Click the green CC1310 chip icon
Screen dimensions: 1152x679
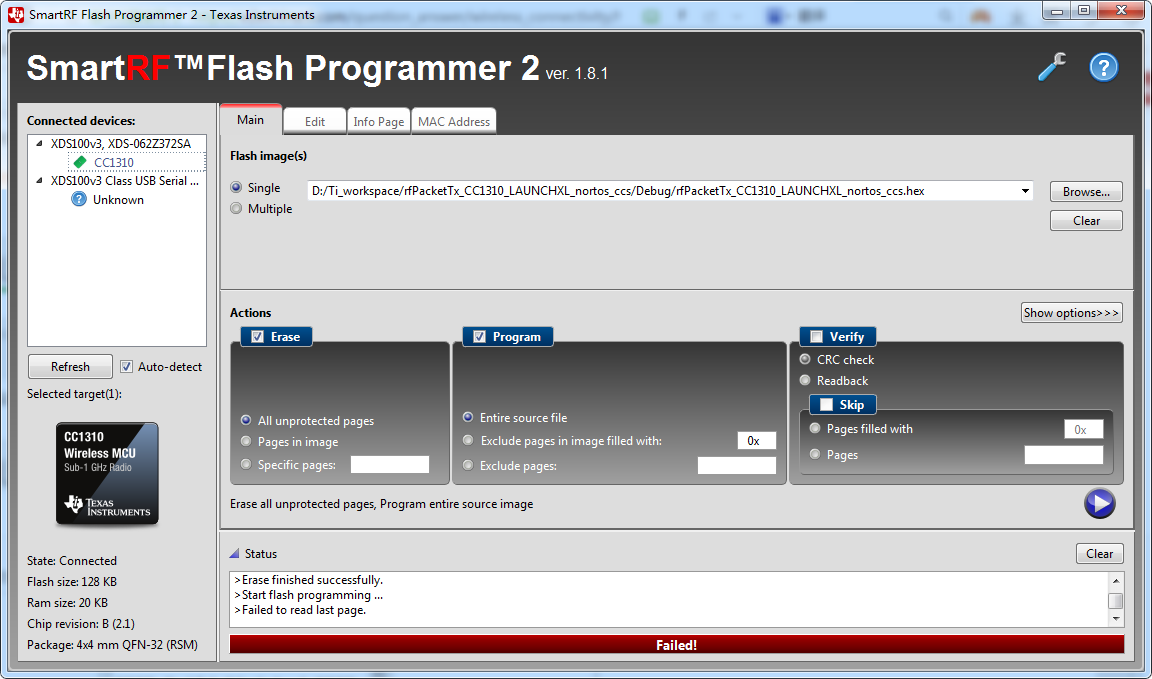80,162
